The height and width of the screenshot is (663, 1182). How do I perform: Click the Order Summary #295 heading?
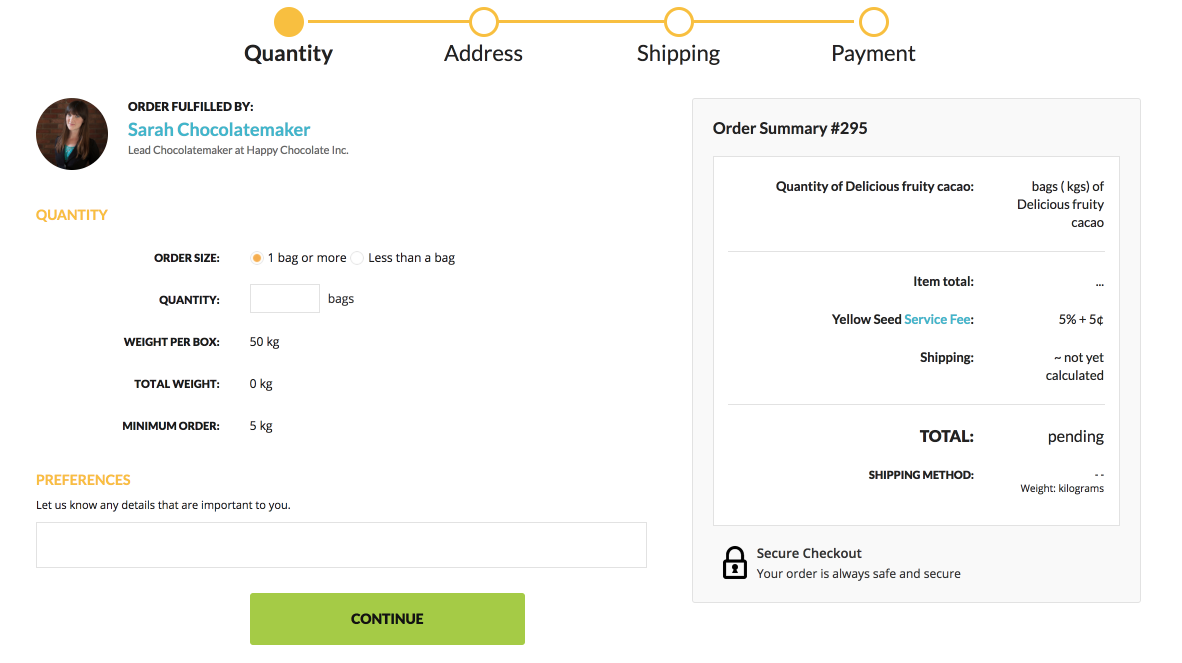790,128
